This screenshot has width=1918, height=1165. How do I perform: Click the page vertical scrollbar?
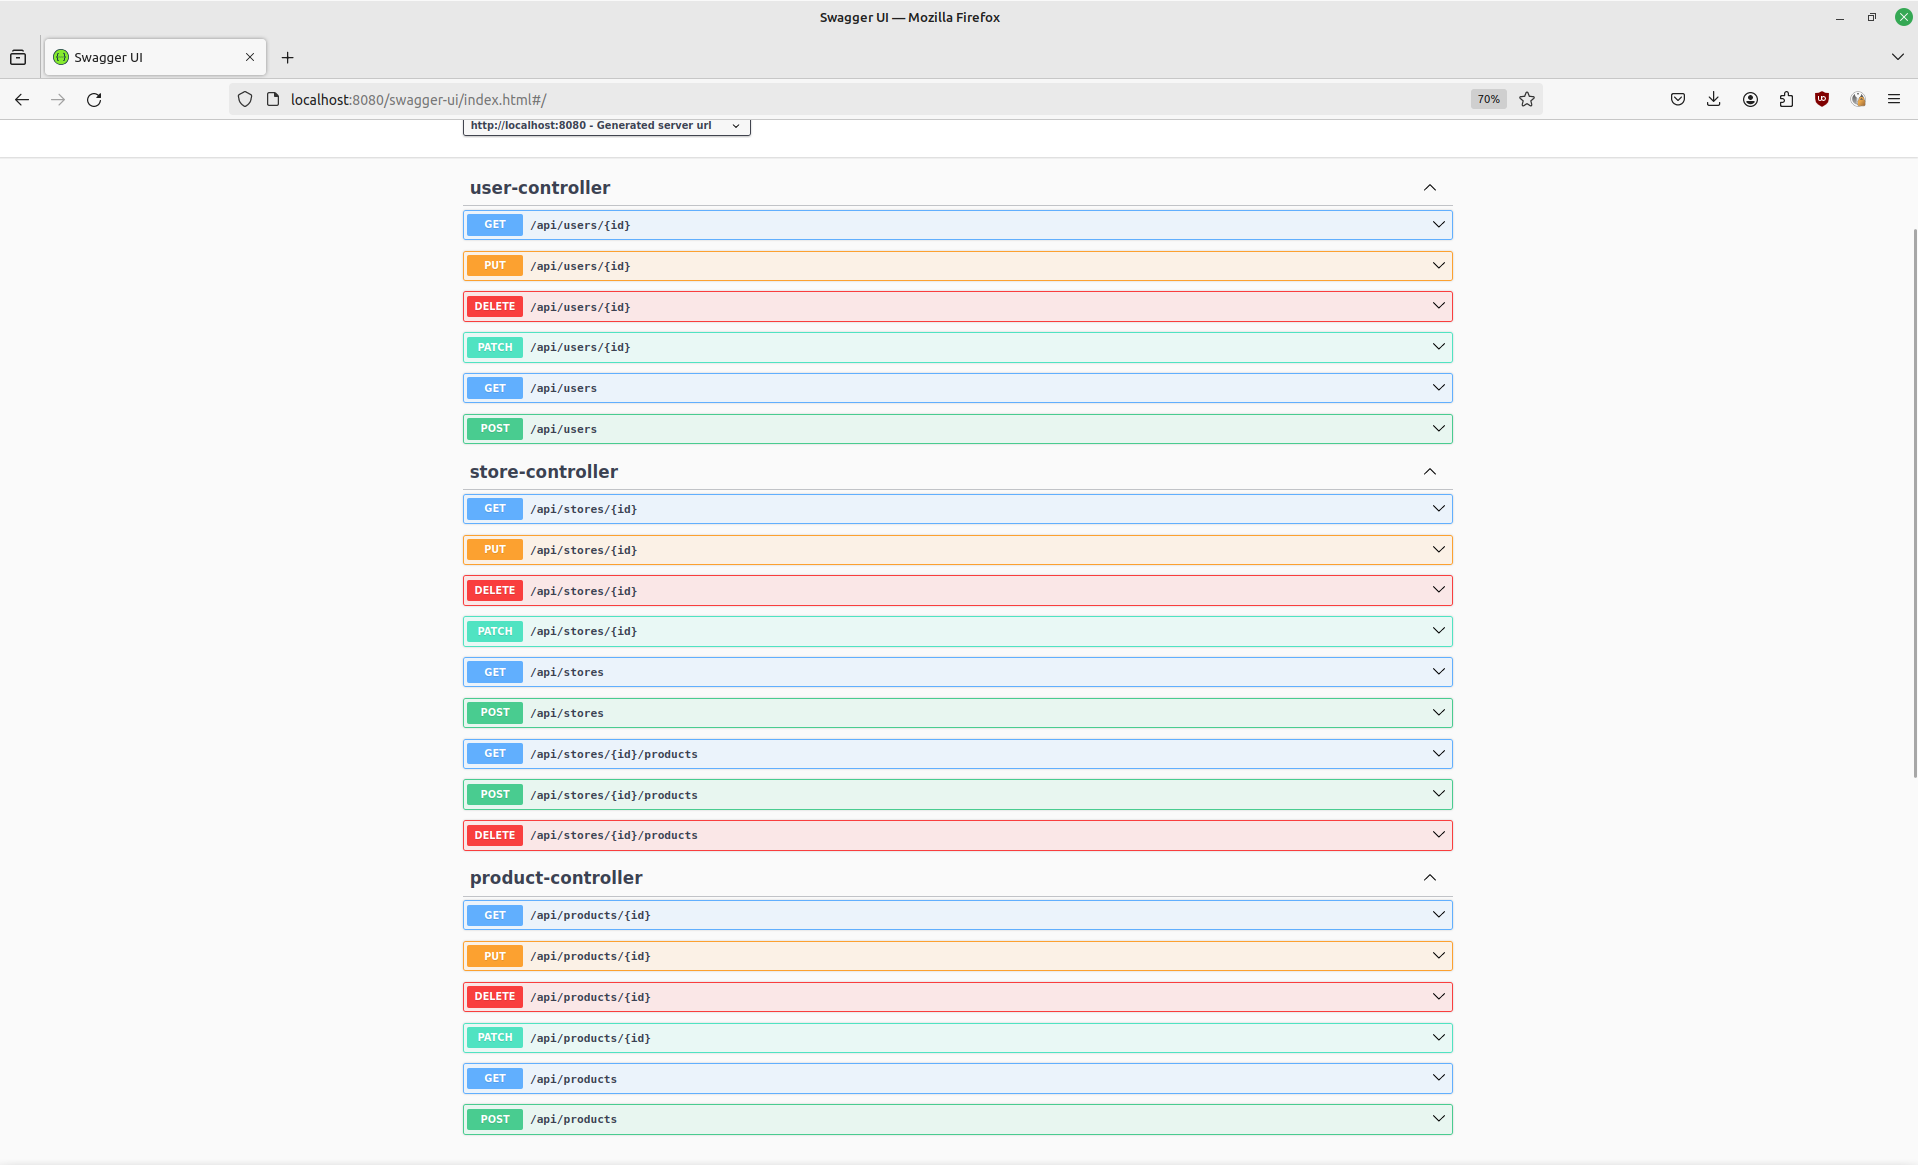(x=1914, y=503)
